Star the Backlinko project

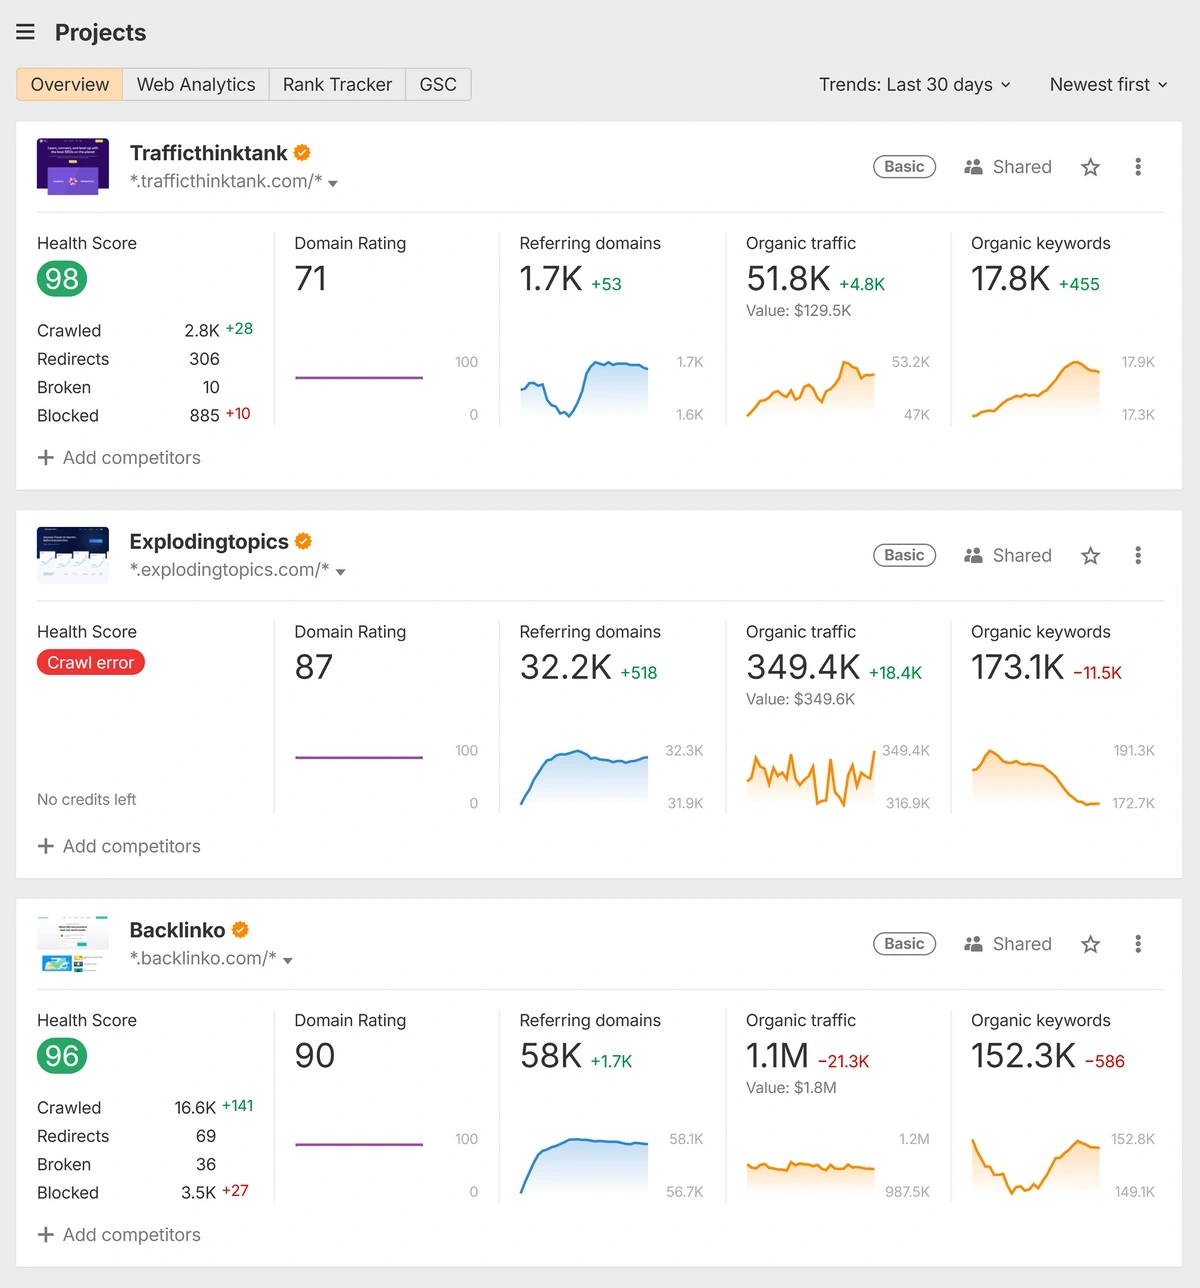pyautogui.click(x=1090, y=944)
